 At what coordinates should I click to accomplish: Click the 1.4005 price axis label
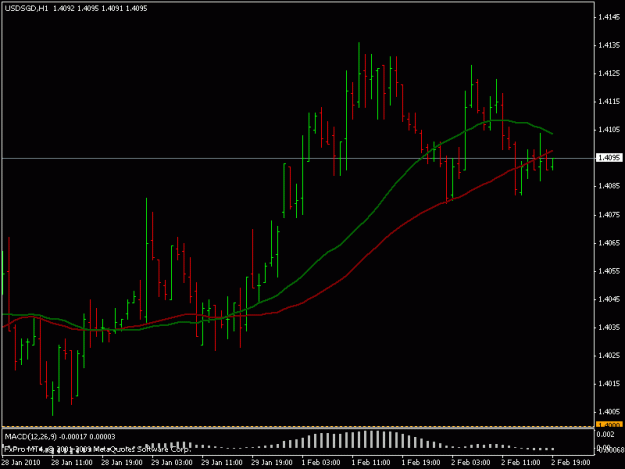[x=609, y=412]
